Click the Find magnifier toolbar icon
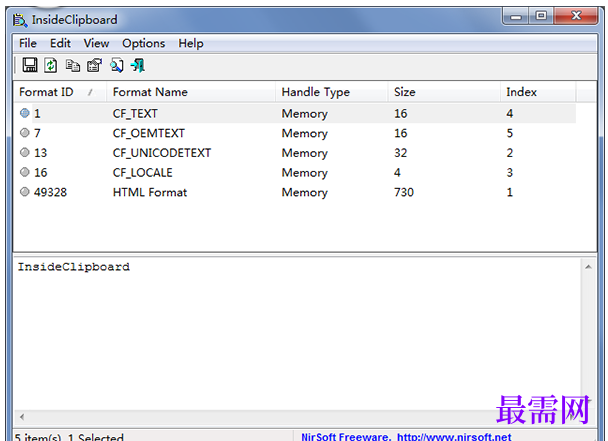The width and height of the screenshot is (608, 441). click(117, 65)
